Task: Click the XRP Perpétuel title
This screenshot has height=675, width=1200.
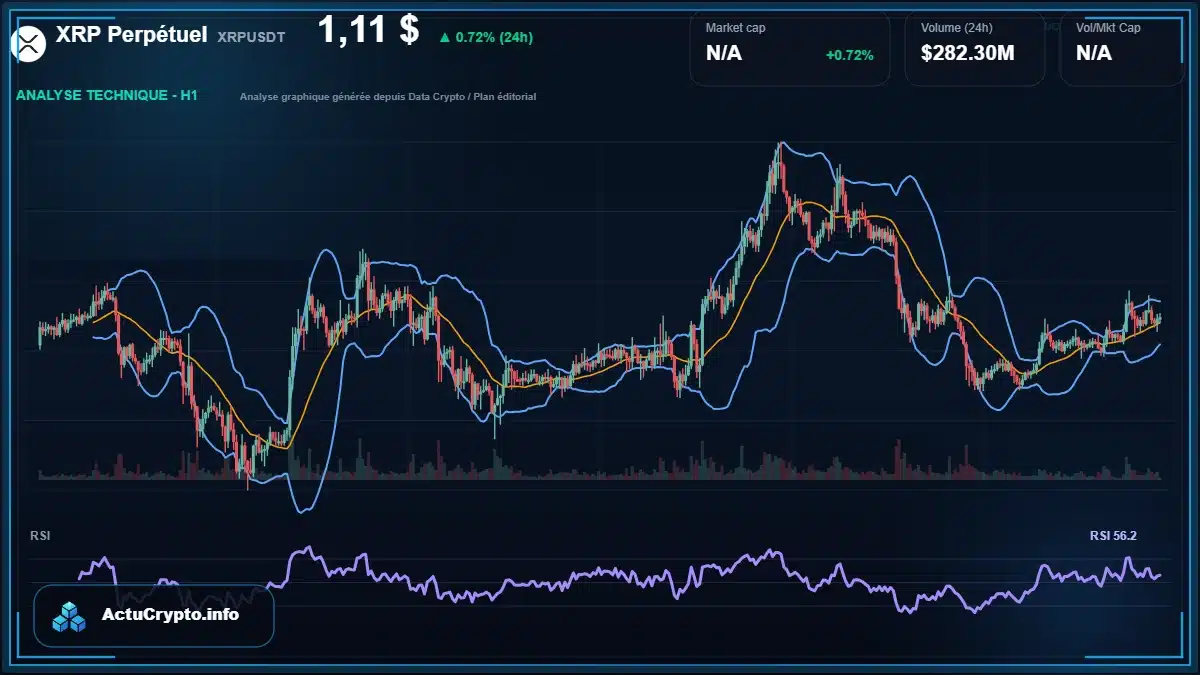Action: click(132, 35)
